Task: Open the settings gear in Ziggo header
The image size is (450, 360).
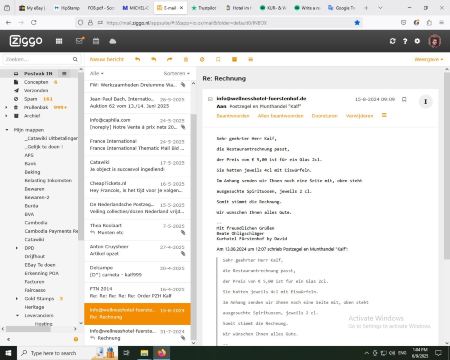Action: (417, 41)
